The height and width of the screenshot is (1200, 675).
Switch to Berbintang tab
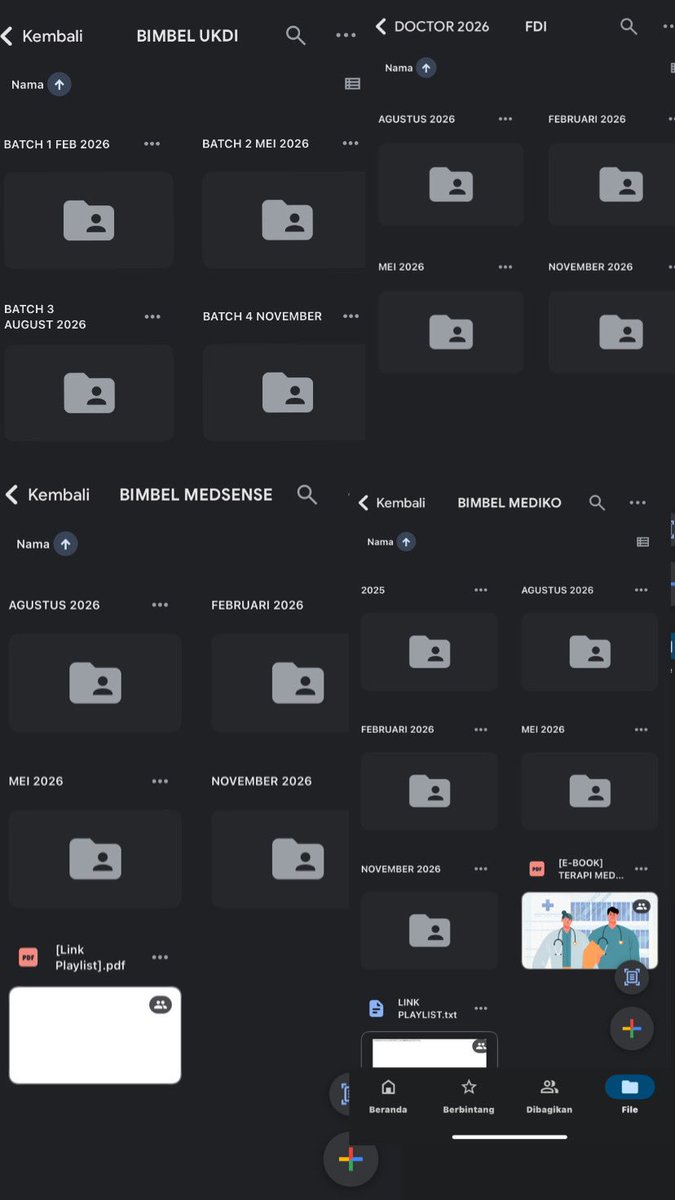pos(468,1095)
